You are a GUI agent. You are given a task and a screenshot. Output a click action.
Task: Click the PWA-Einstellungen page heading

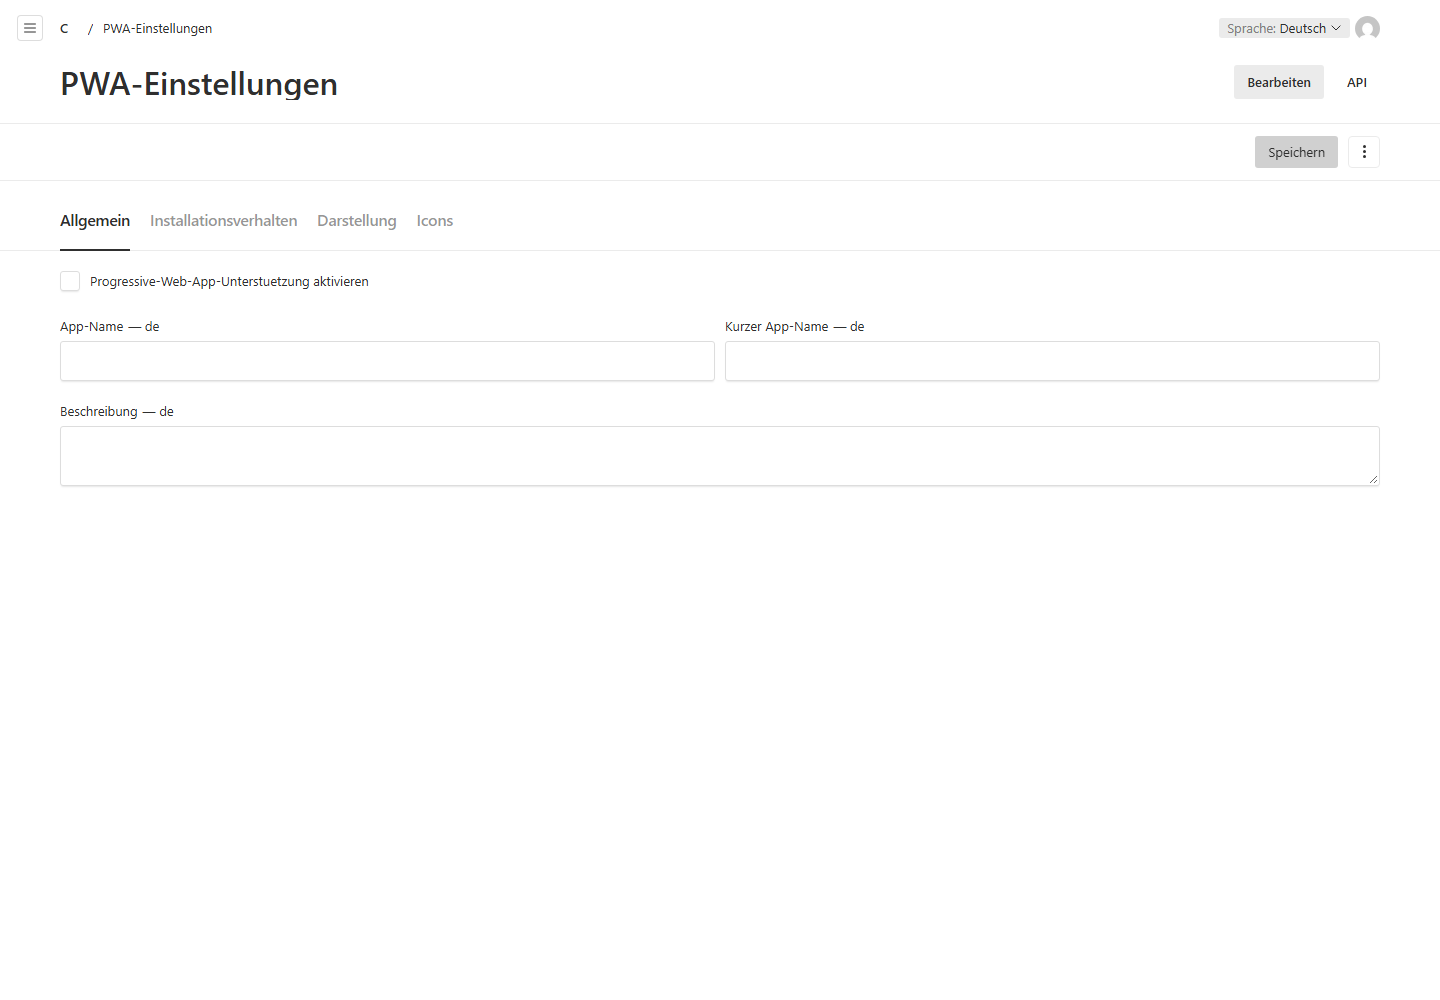click(x=199, y=84)
